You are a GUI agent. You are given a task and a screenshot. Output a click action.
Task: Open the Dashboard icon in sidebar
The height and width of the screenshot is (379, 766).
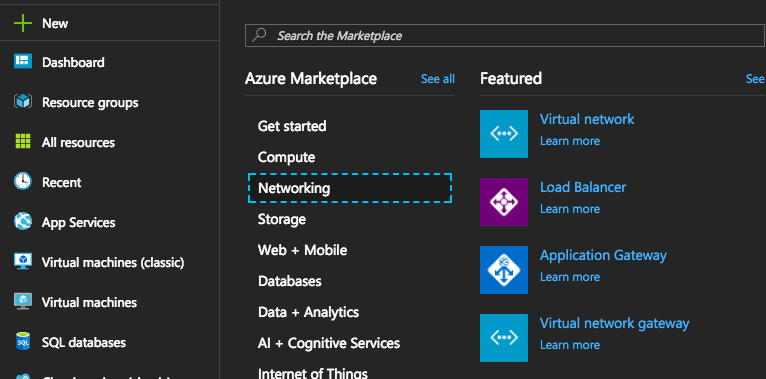(x=23, y=62)
